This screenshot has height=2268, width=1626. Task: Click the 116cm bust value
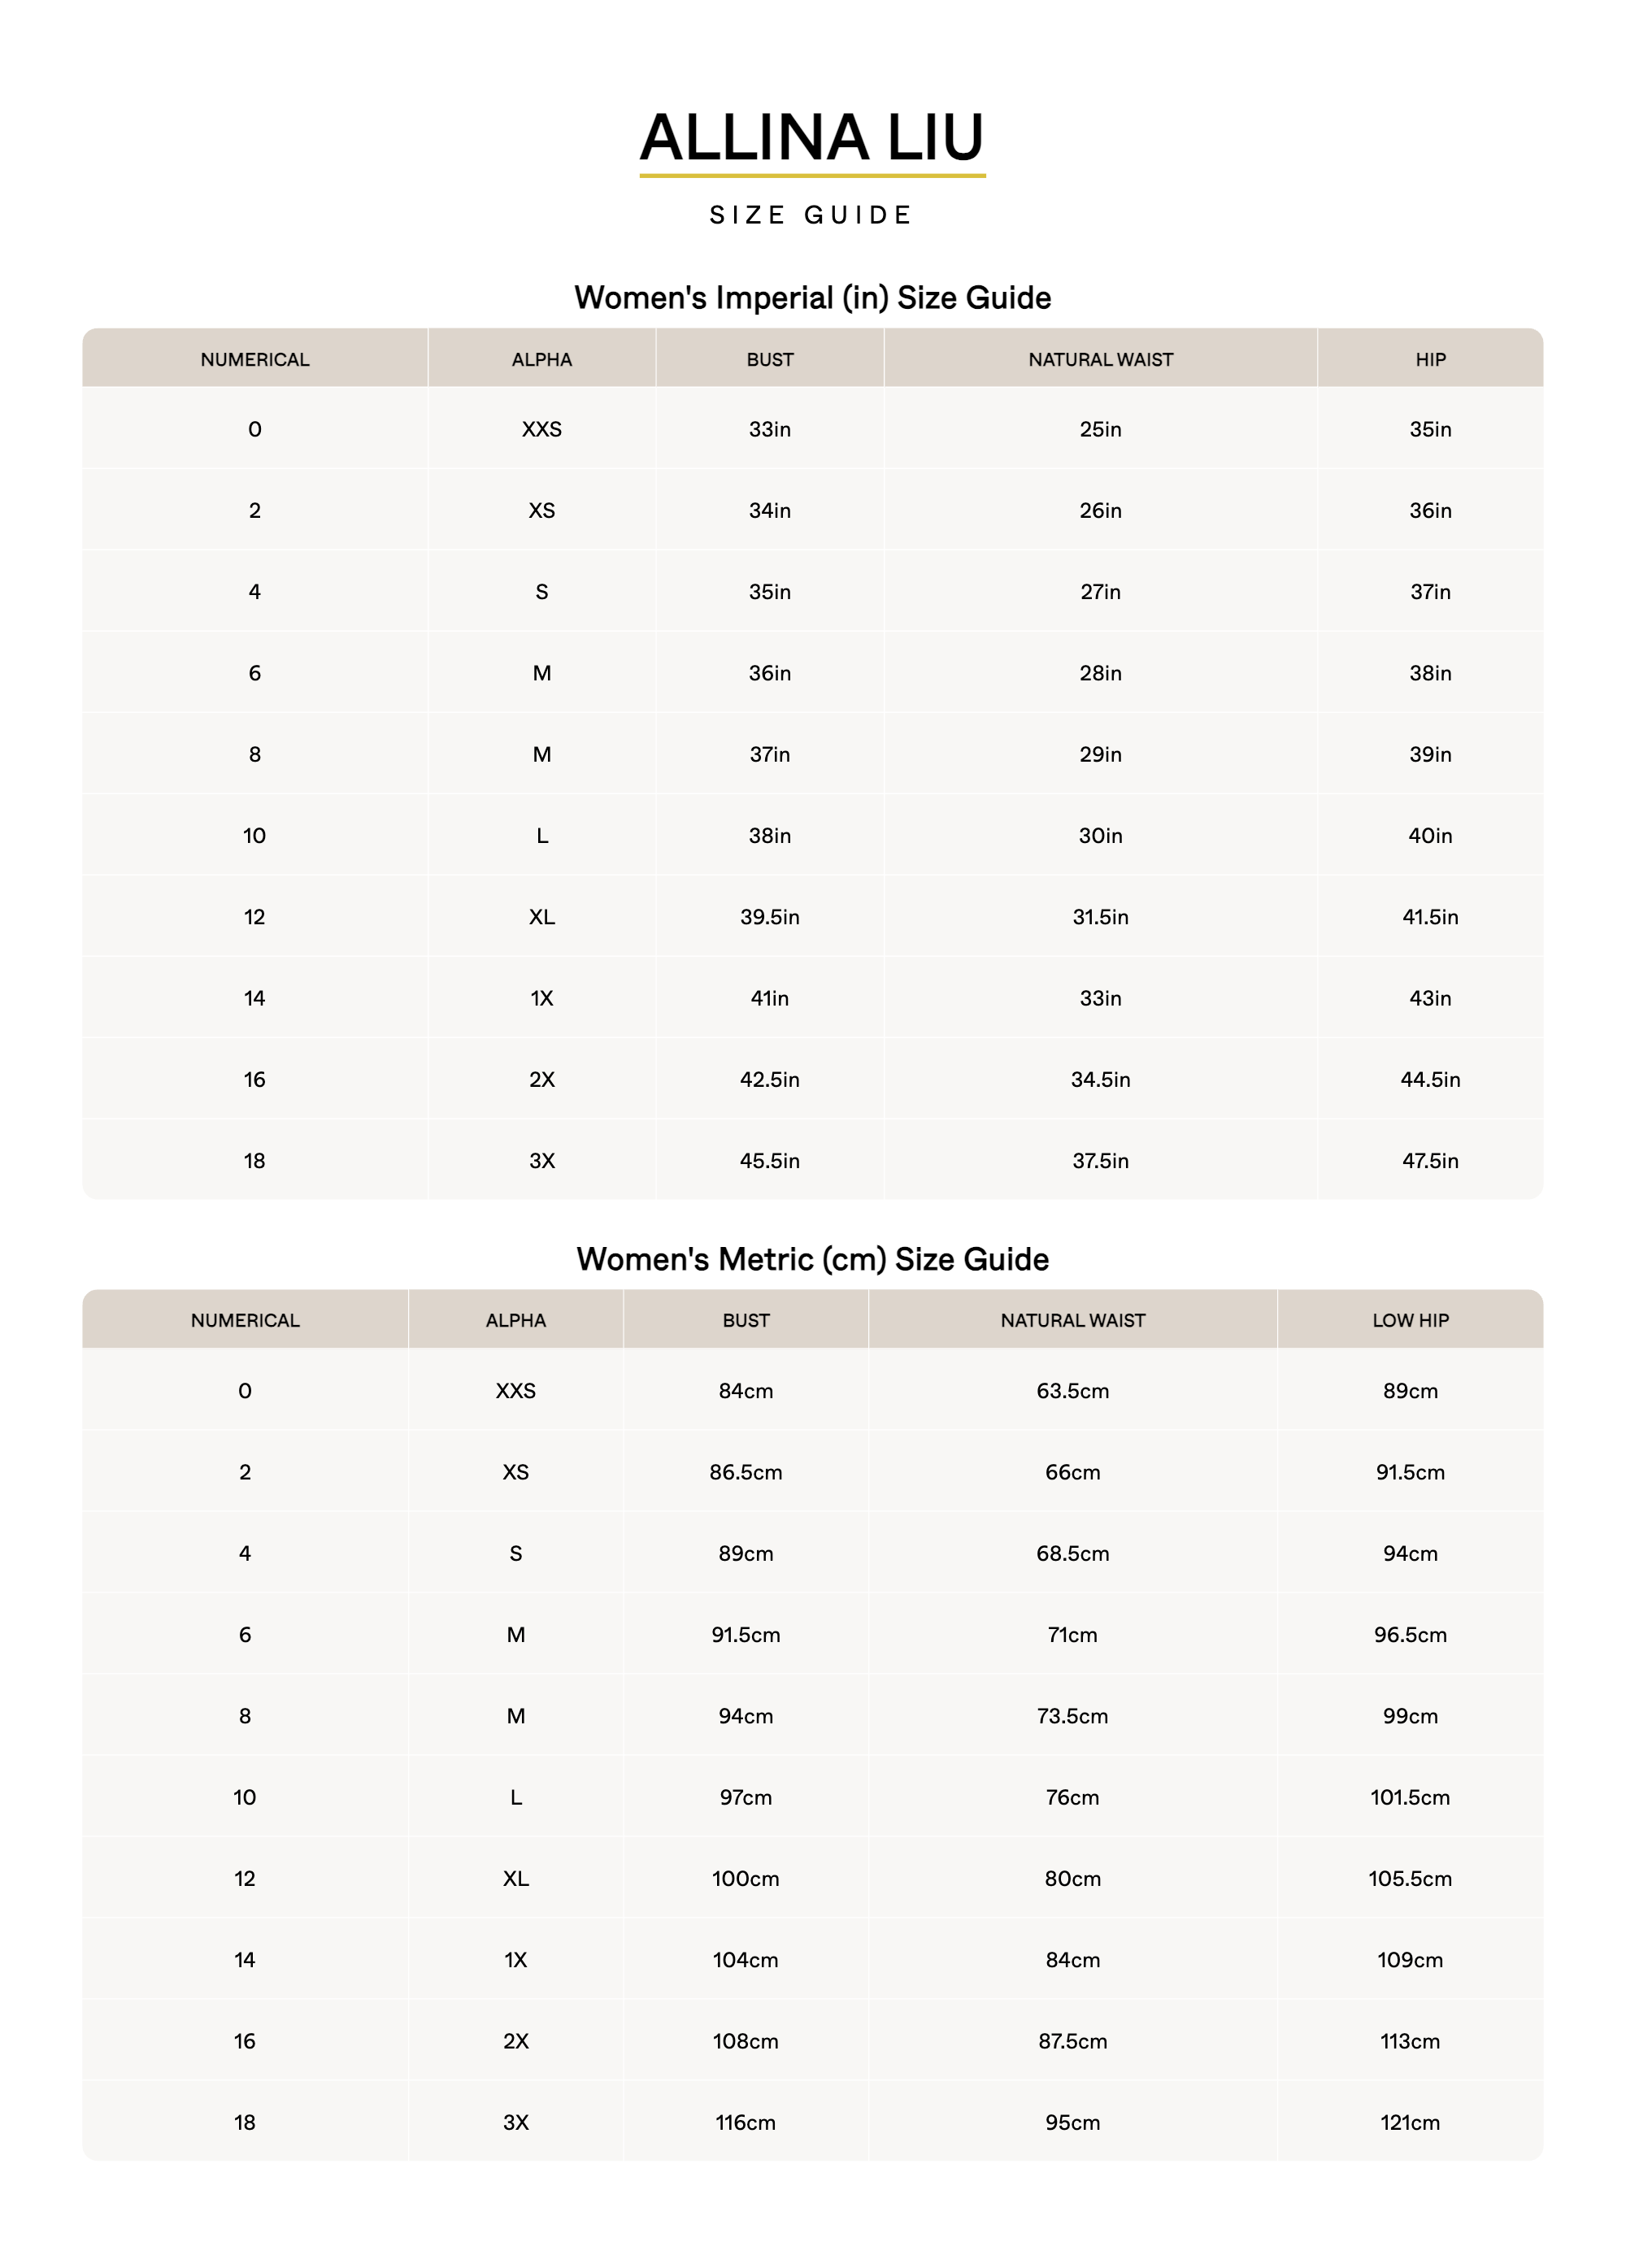(x=745, y=2122)
